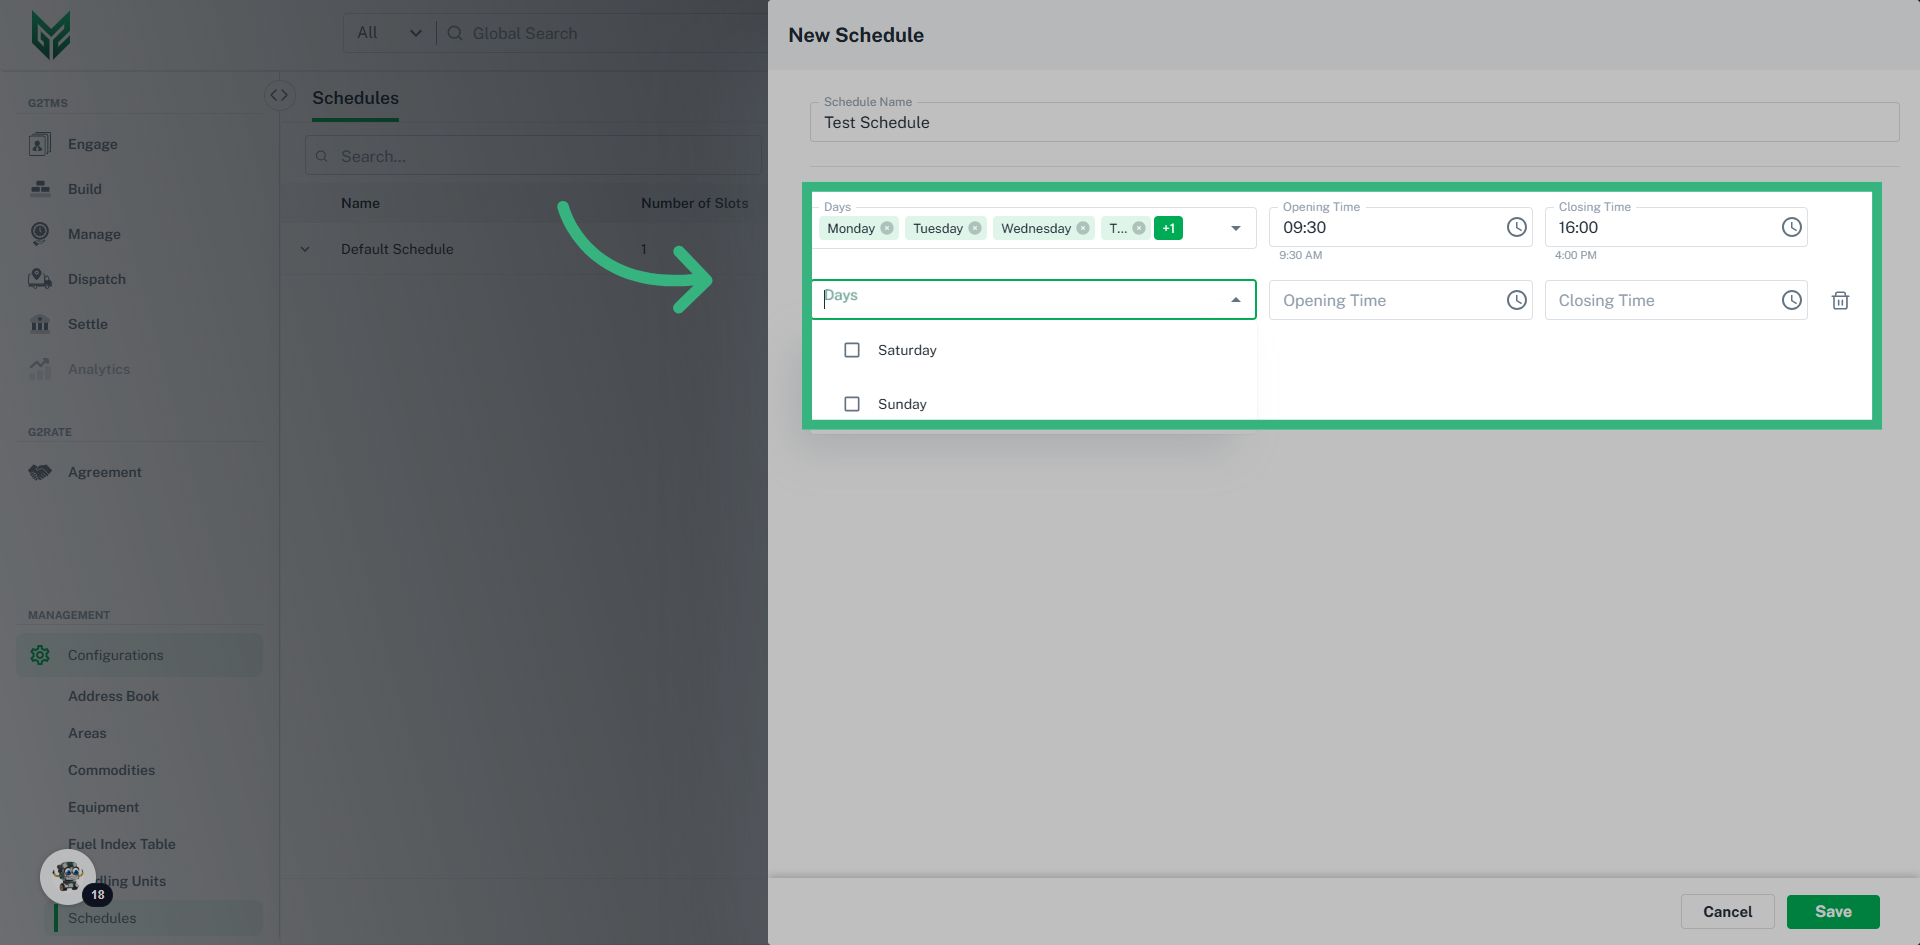Click the +1 more days badge
This screenshot has height=945, width=1920.
[x=1168, y=228]
